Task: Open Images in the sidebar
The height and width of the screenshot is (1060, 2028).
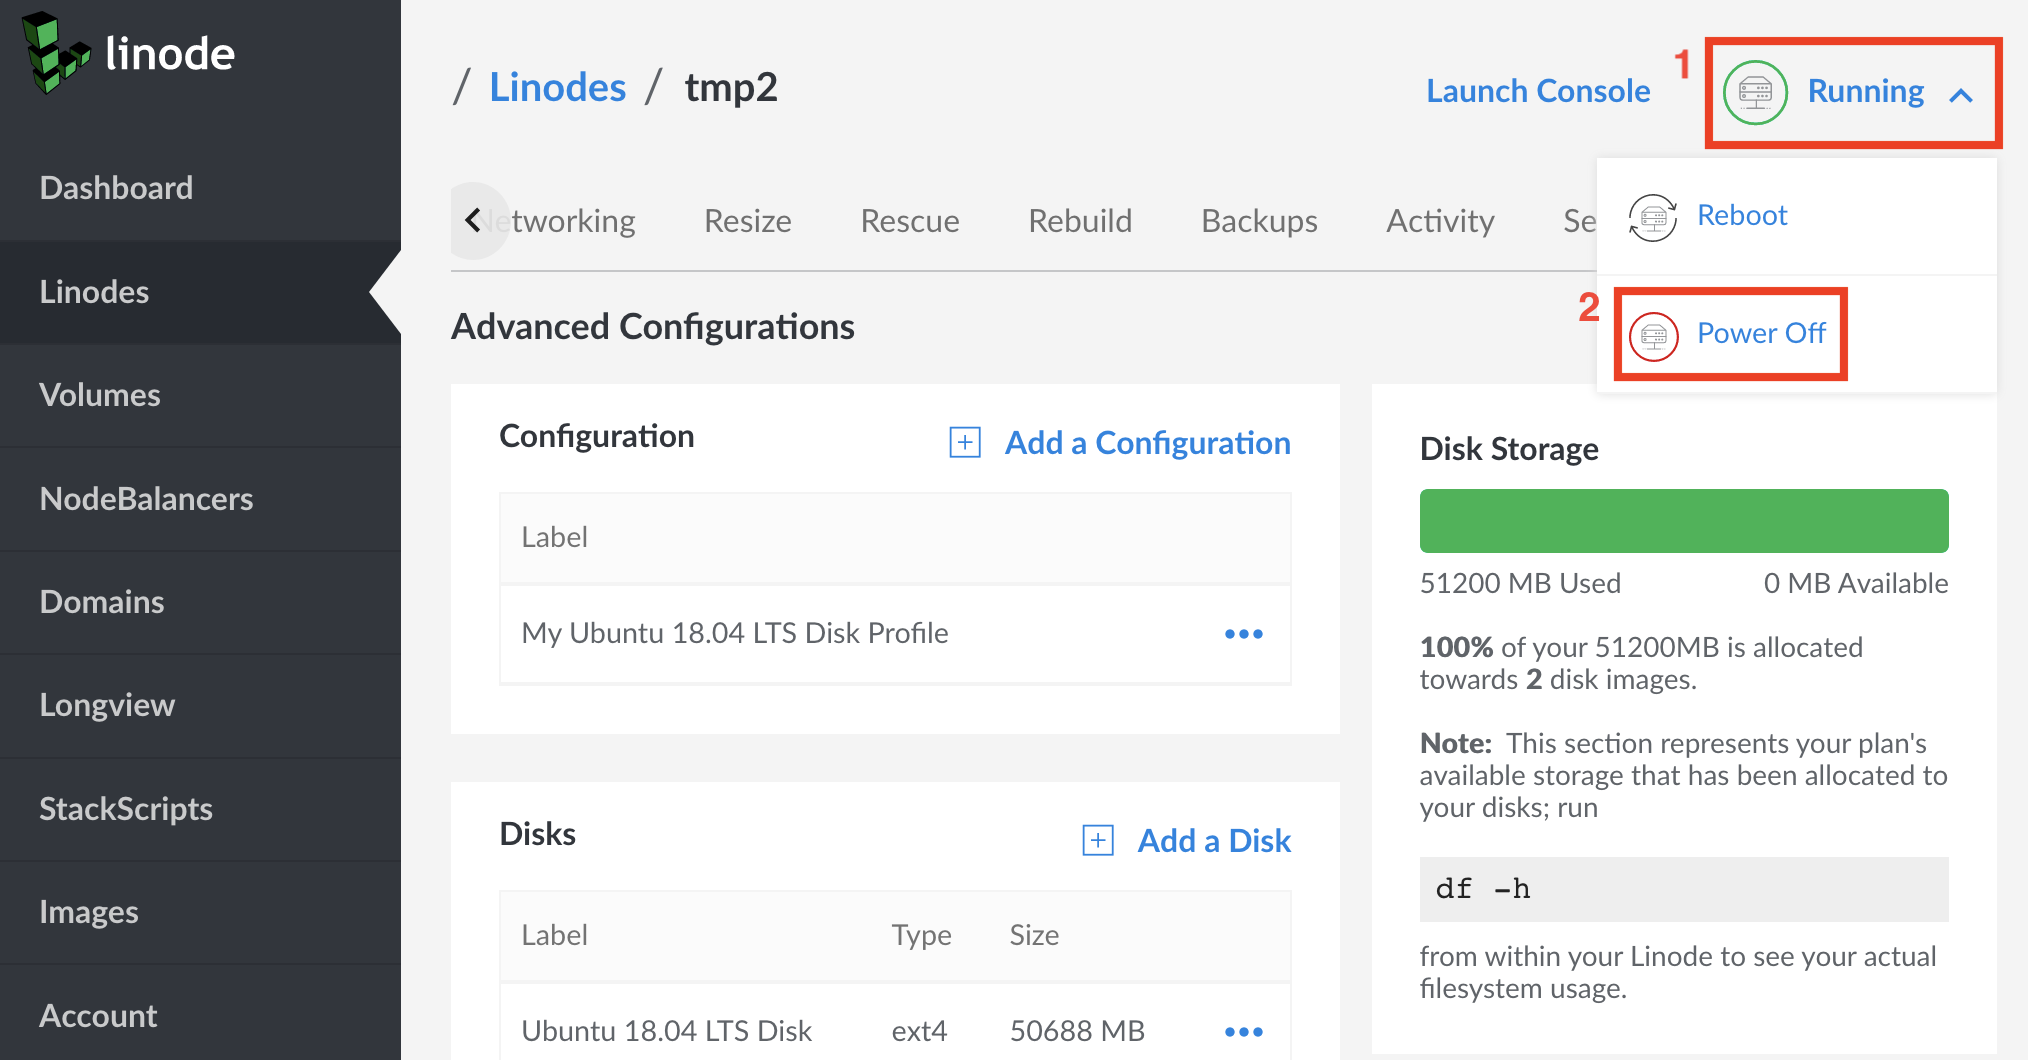Action: click(200, 912)
